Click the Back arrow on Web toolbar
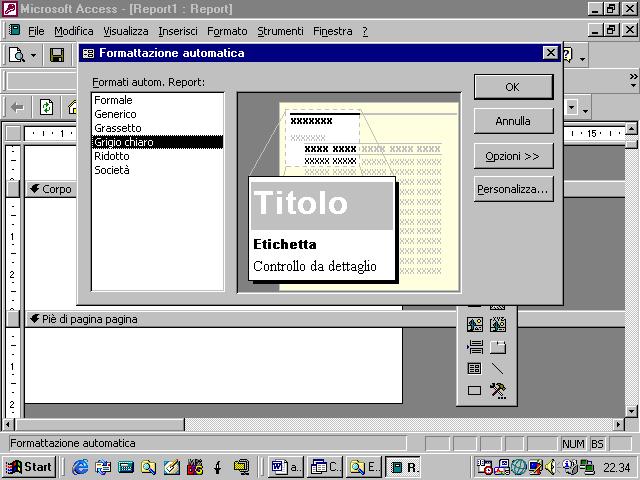Image resolution: width=640 pixels, height=480 pixels. pos(17,108)
